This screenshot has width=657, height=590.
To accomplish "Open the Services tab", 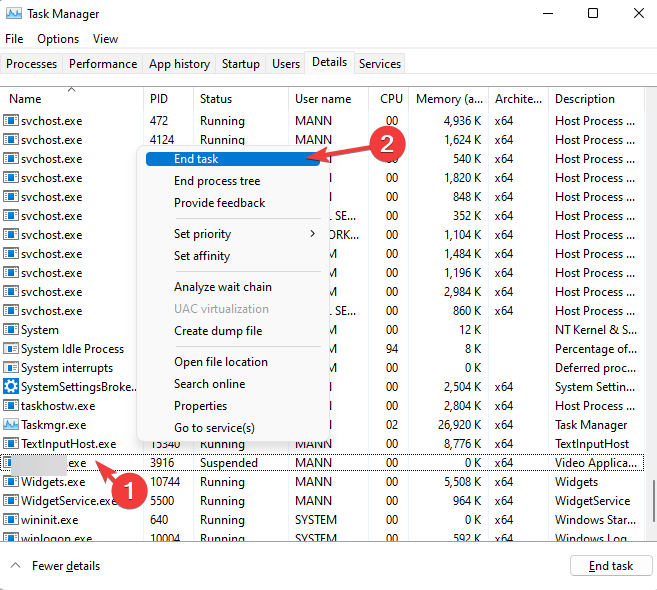I will point(380,64).
